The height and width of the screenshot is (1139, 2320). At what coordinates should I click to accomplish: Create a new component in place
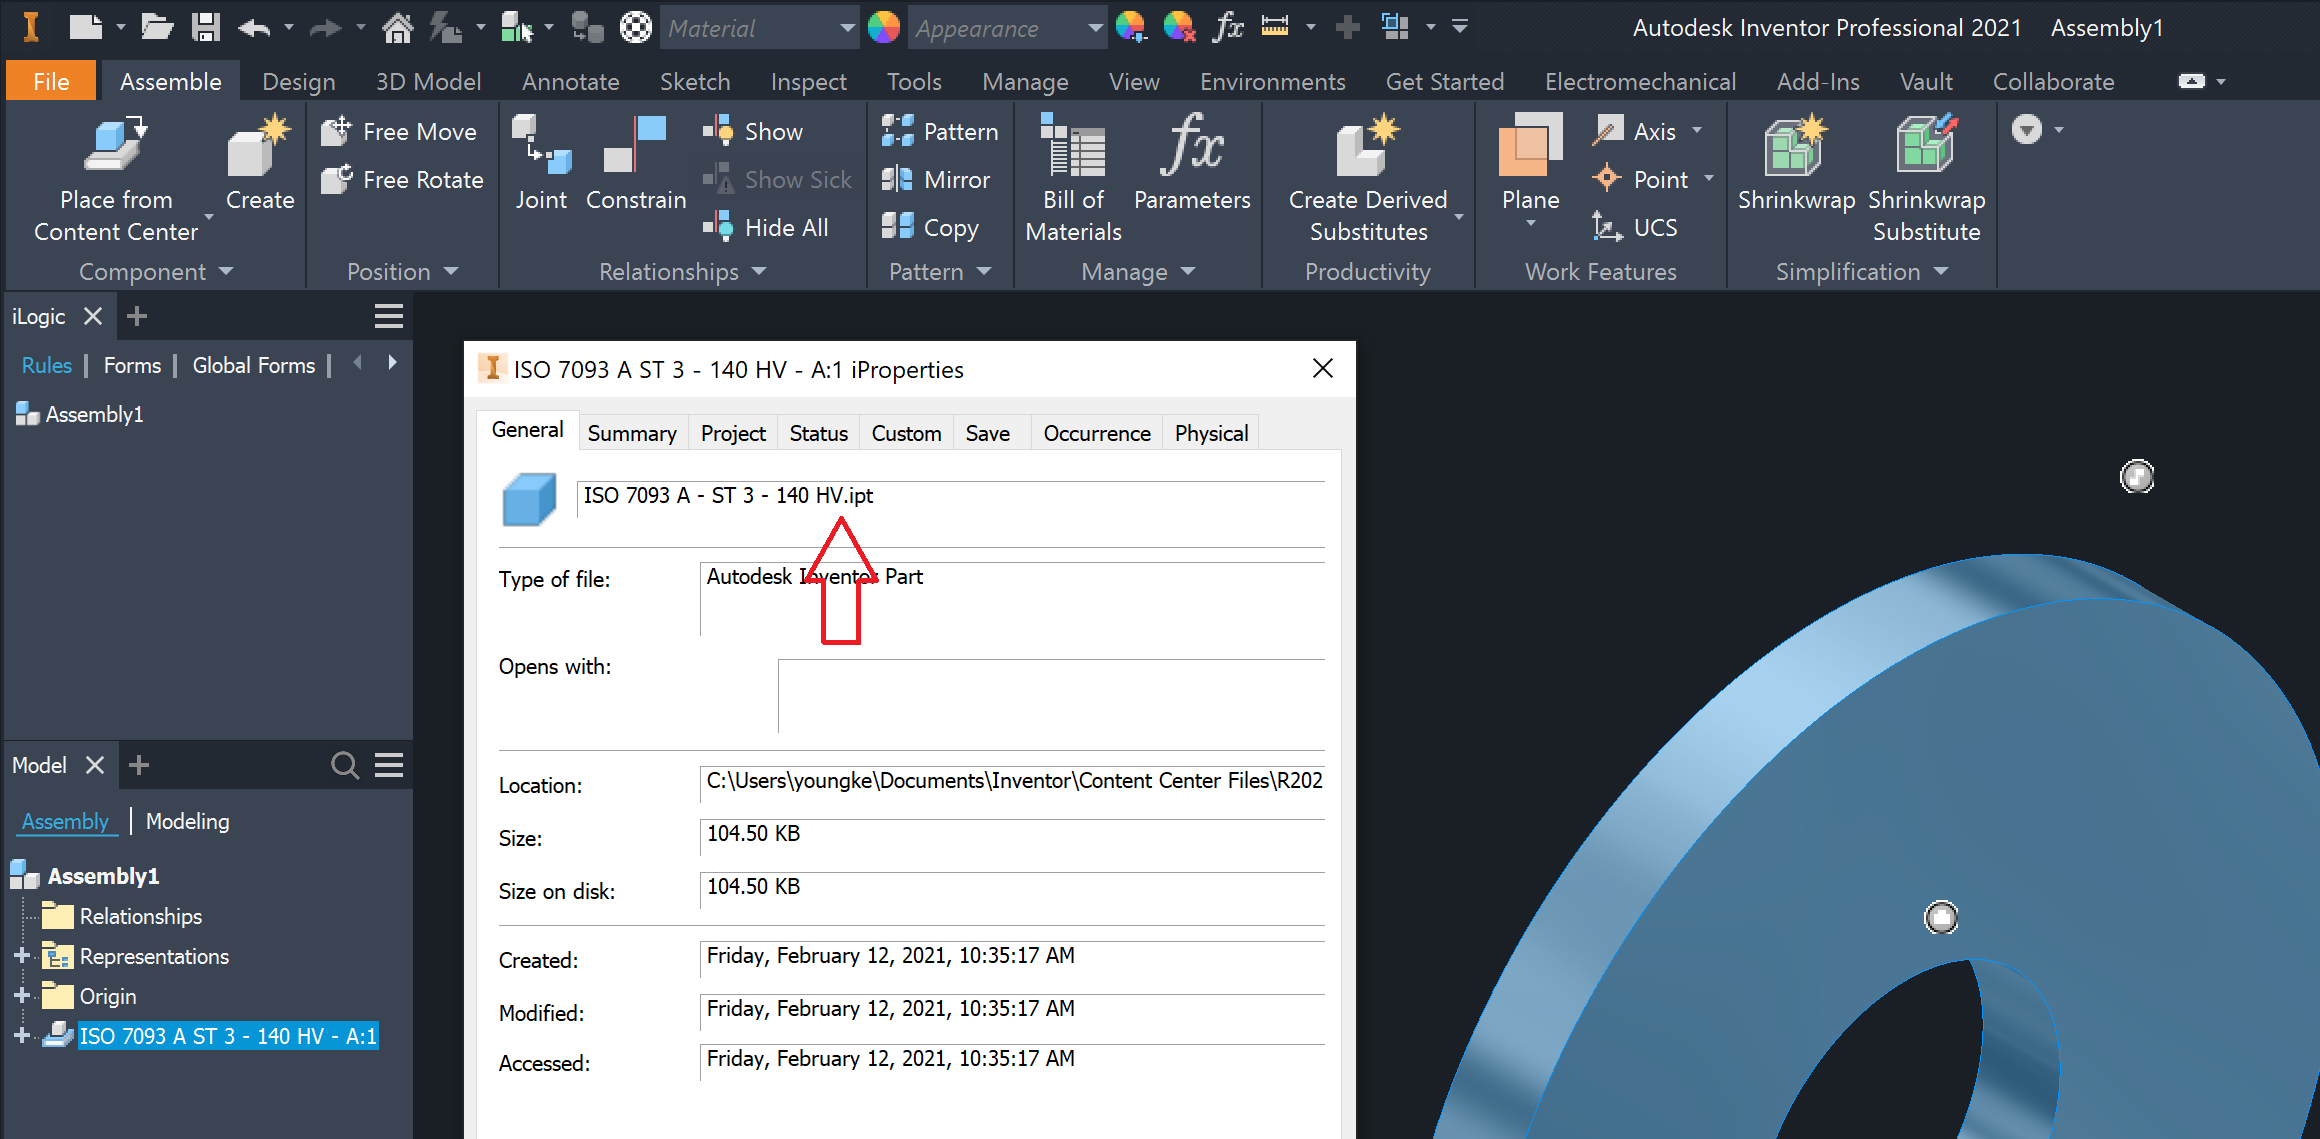[260, 163]
